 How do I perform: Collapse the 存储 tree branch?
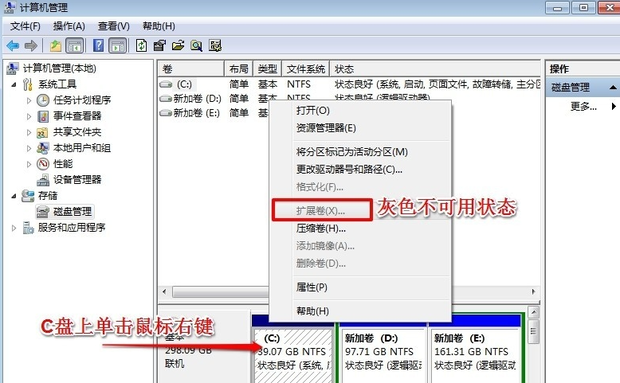pyautogui.click(x=14, y=196)
